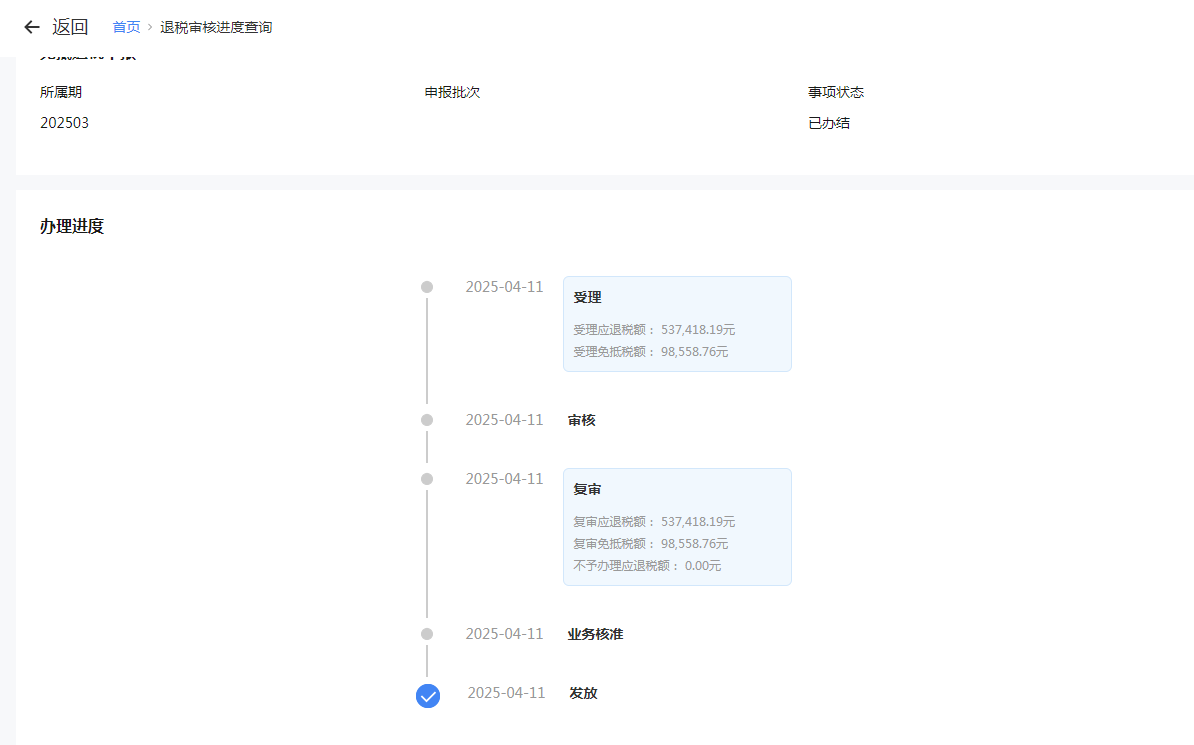Click the 办理进度 section heading
Screen dimensions: 1194x745
click(72, 226)
